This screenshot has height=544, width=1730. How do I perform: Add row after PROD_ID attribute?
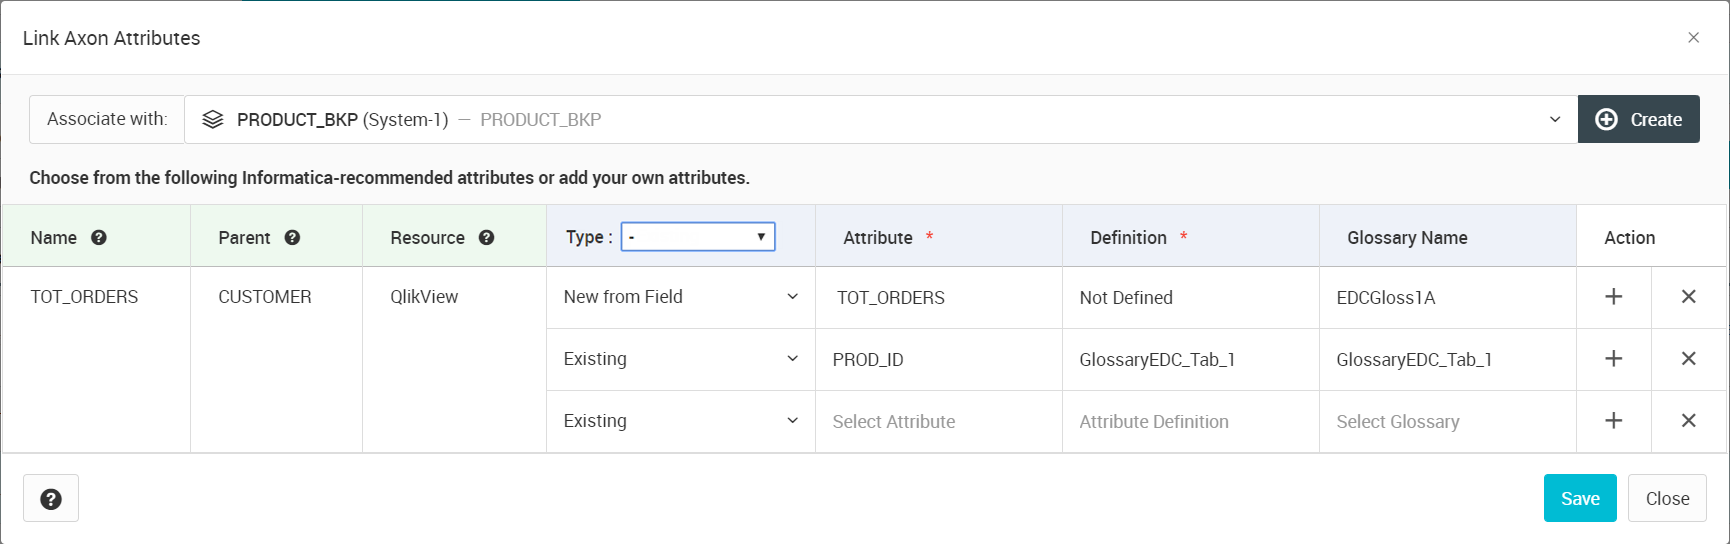click(x=1613, y=359)
